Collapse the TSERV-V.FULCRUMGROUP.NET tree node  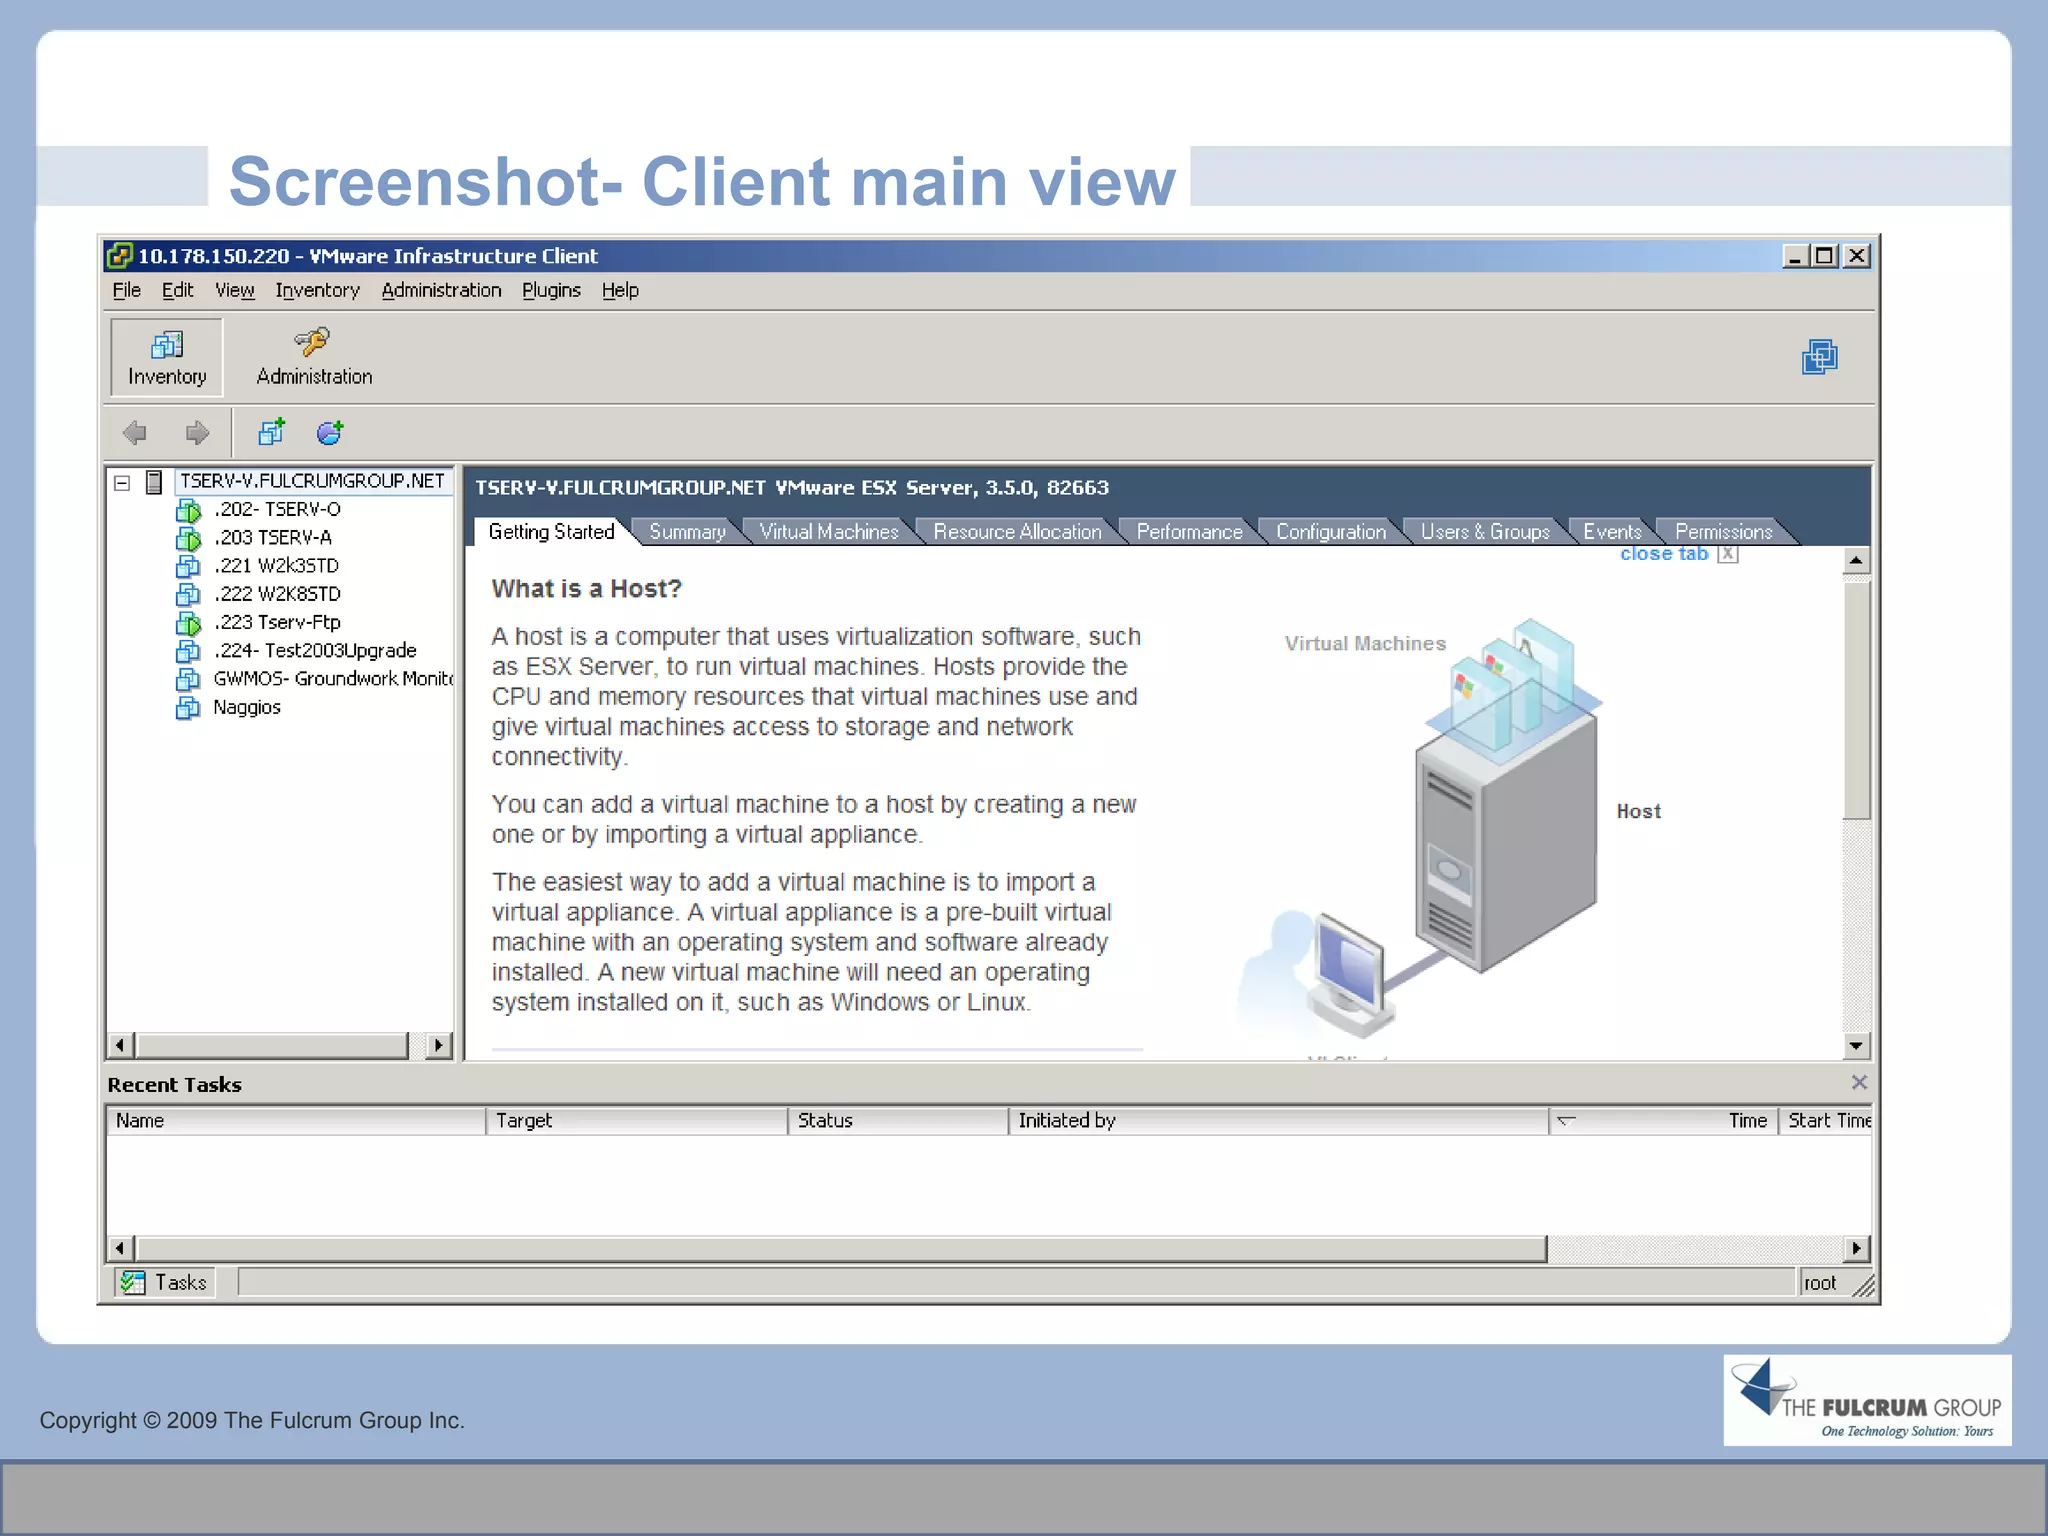coord(122,483)
